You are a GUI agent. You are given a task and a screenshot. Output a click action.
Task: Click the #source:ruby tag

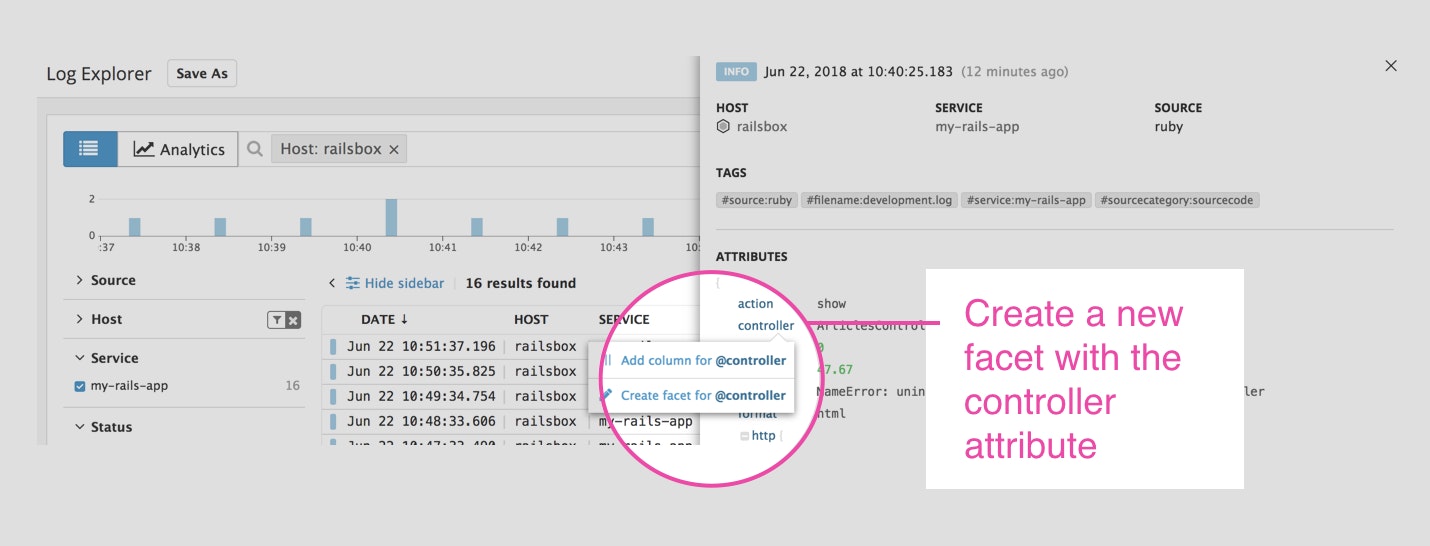pos(756,200)
